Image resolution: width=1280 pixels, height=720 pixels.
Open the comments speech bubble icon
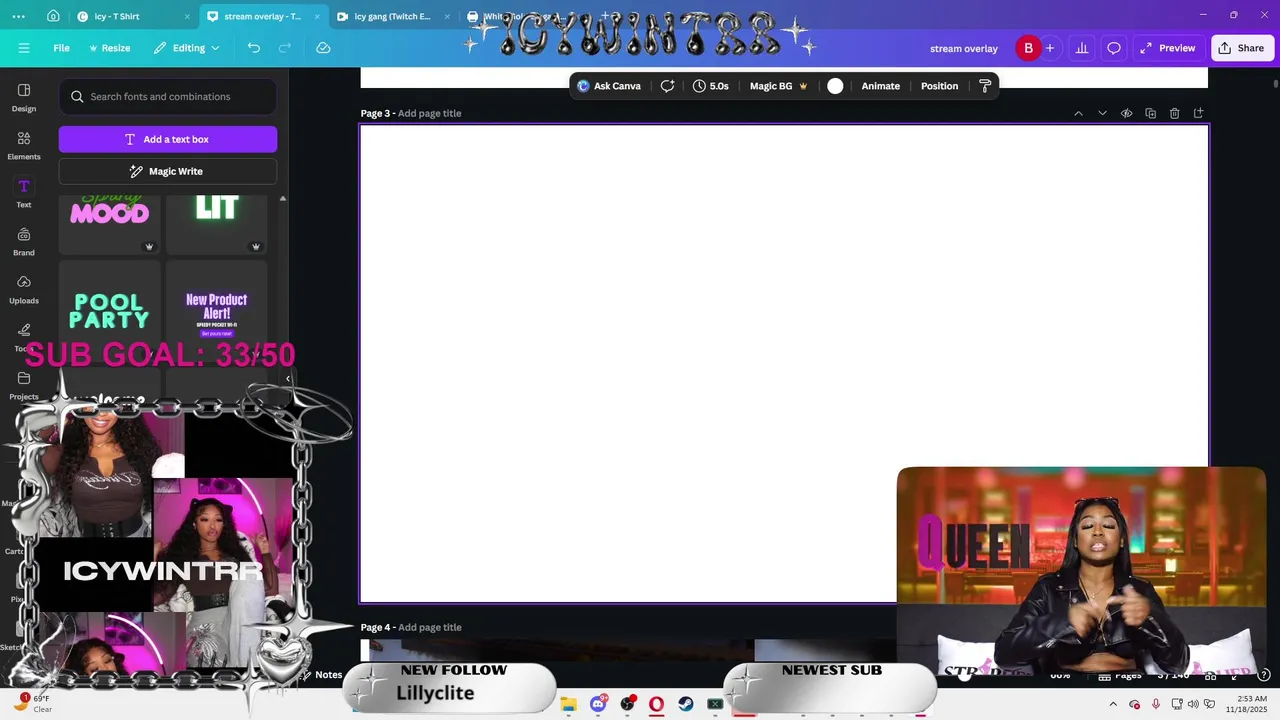coord(1113,48)
